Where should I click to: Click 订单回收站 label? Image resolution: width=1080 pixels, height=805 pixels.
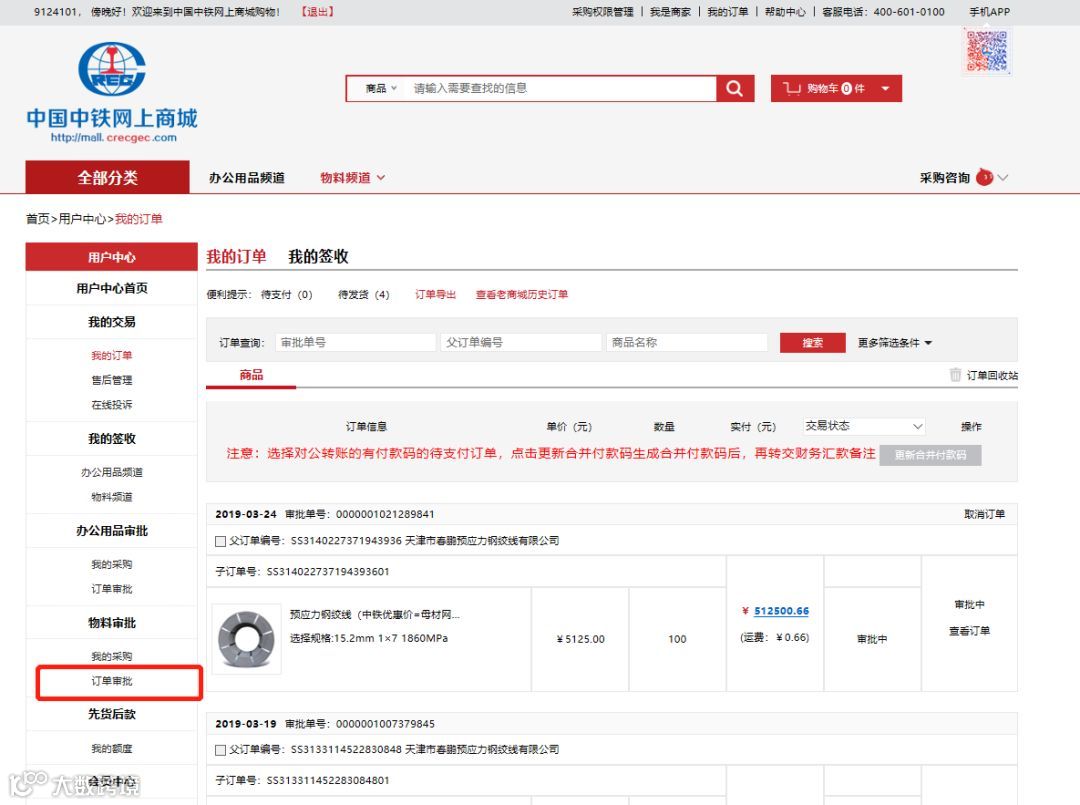[992, 375]
